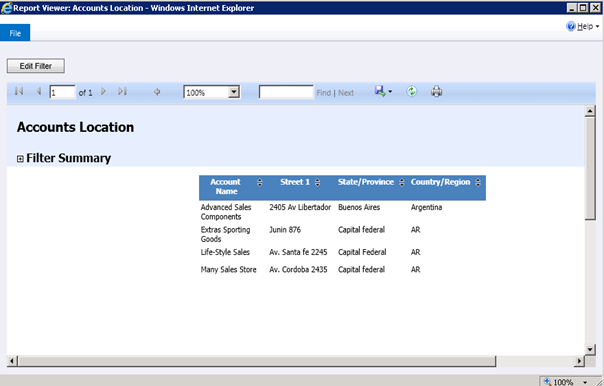
Task: Open the 100% zoom combo box
Action: (x=212, y=92)
